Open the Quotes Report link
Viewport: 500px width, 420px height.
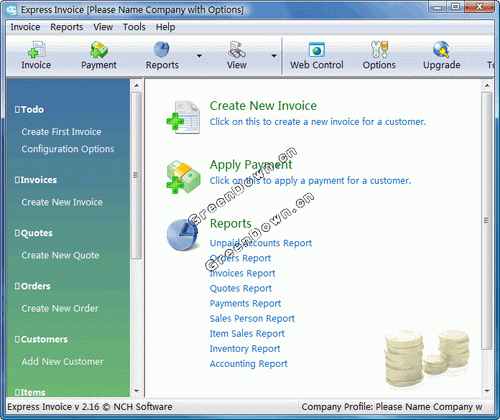coord(241,288)
